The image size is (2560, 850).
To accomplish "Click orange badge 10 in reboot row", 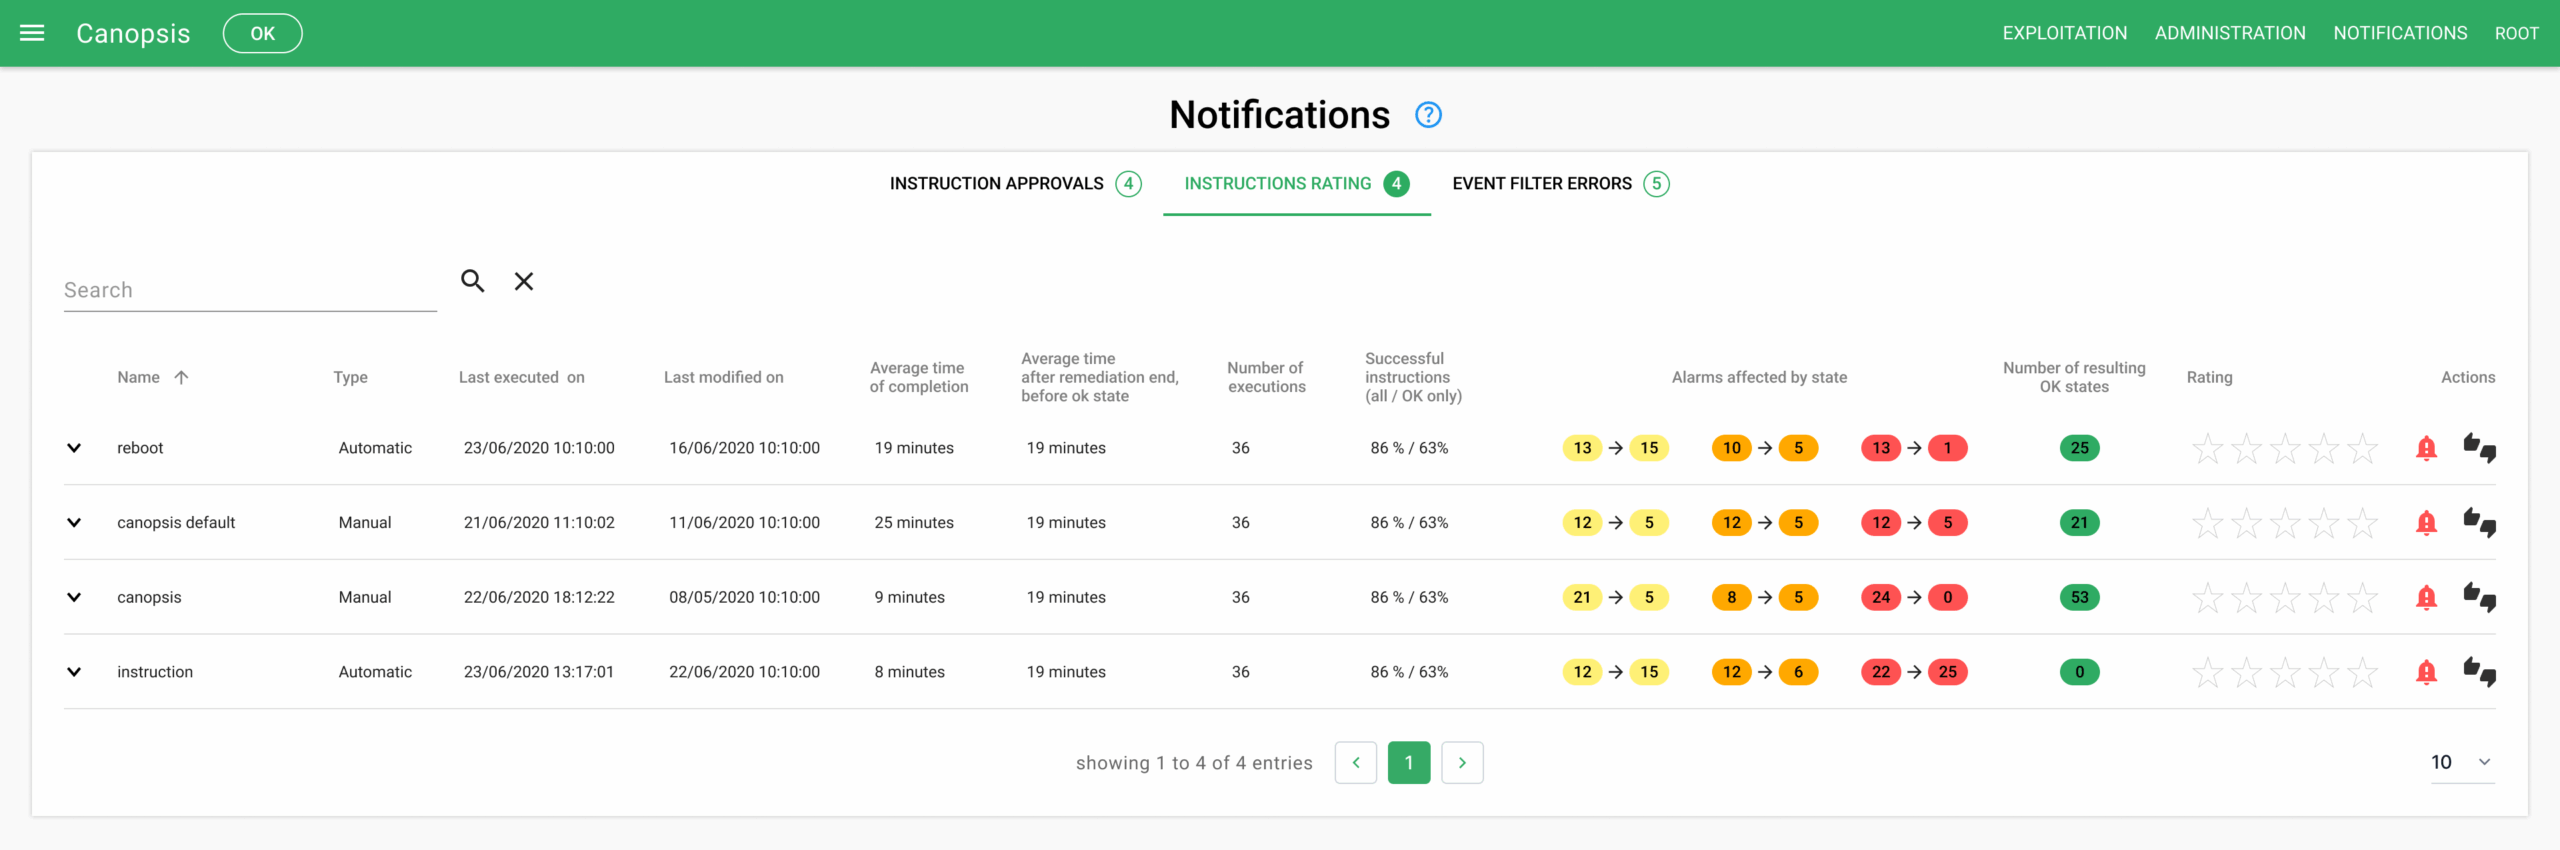I will point(1732,448).
